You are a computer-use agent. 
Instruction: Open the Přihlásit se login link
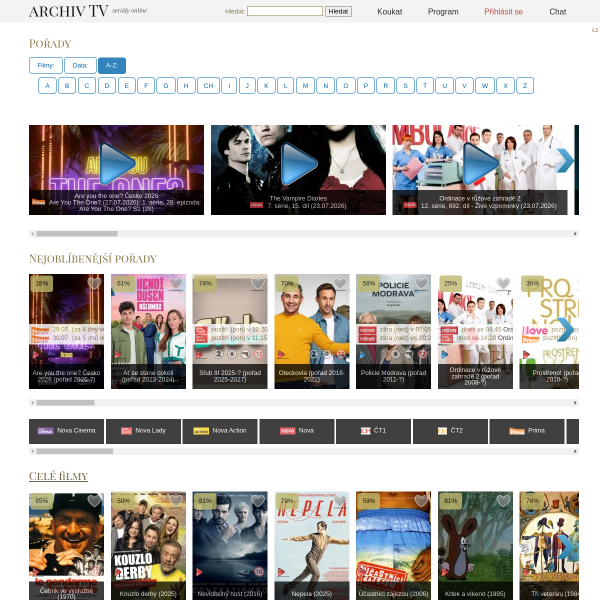click(x=503, y=12)
